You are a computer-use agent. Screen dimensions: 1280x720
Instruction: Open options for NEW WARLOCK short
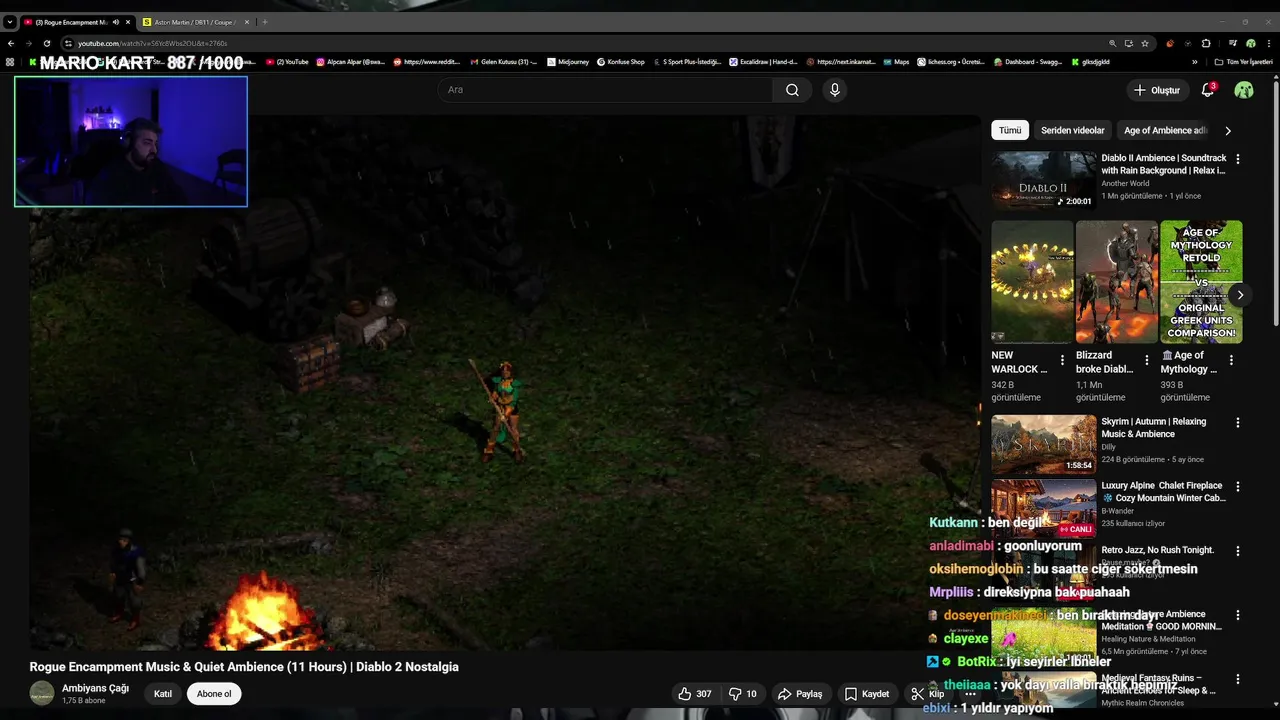pos(1063,360)
